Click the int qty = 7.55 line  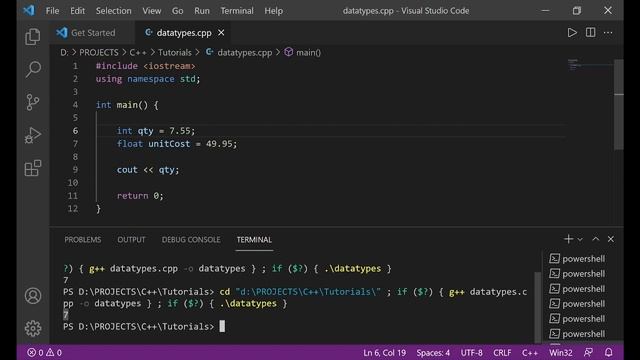(156, 131)
